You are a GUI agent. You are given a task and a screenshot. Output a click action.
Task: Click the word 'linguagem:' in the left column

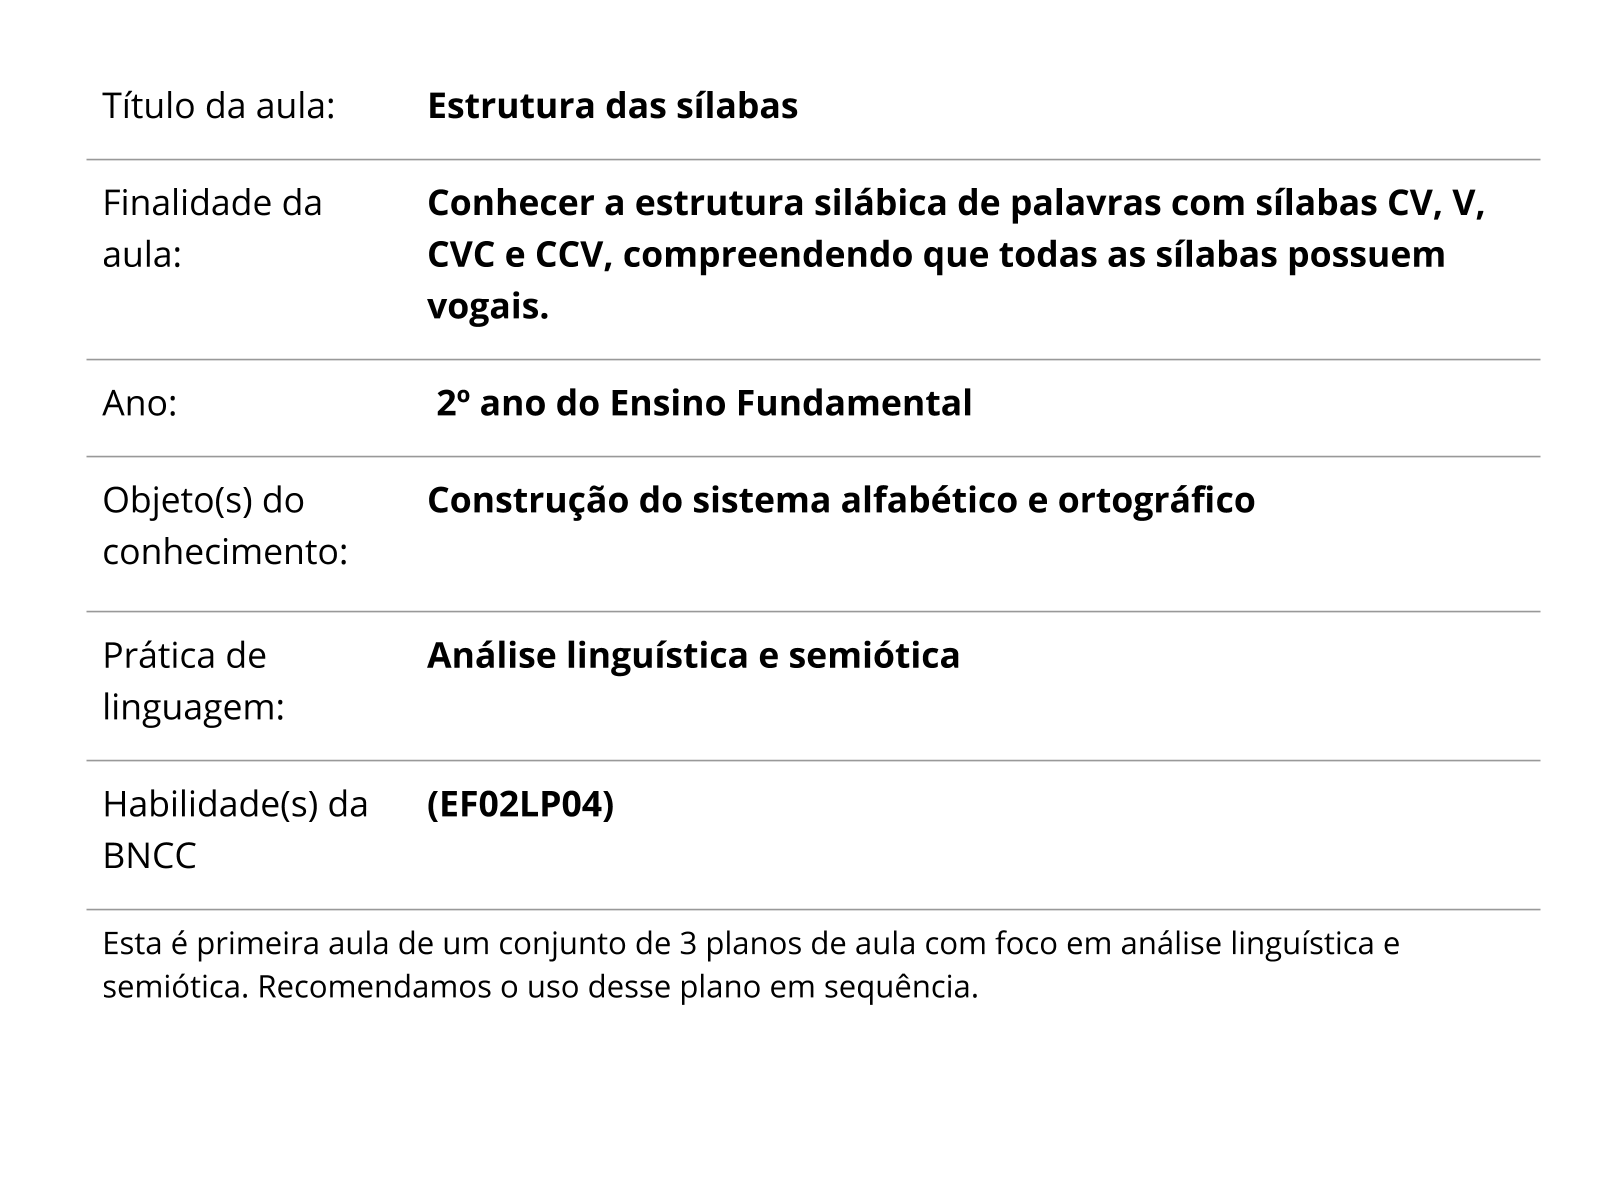click(x=194, y=708)
